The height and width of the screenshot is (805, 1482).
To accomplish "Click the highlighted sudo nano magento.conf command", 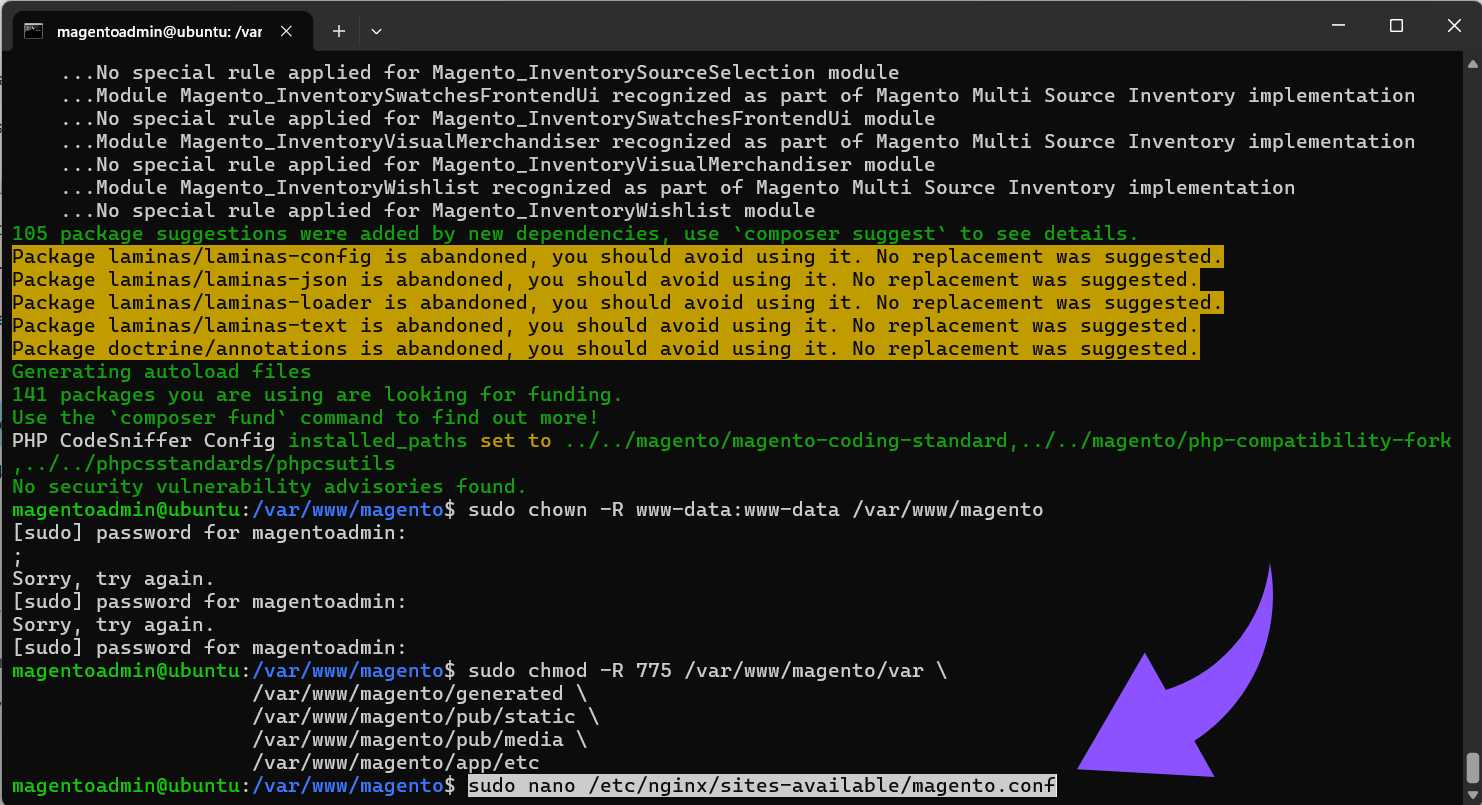I will (760, 785).
